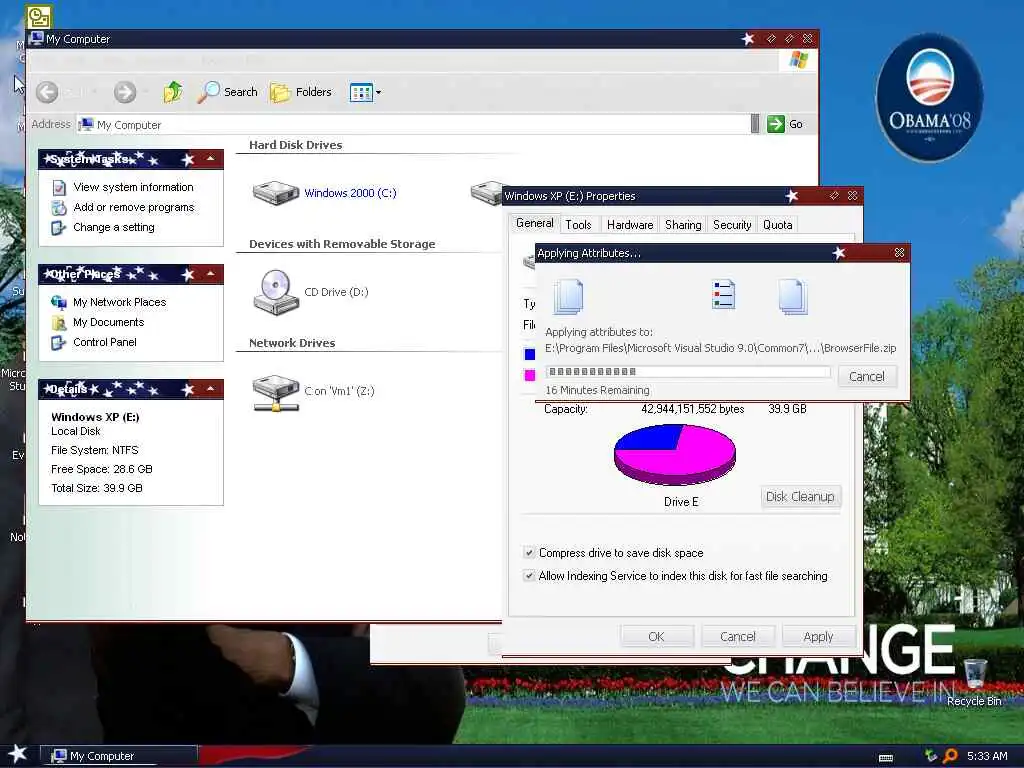This screenshot has height=768, width=1024.
Task: Click the Forward arrow toolbar button
Action: [125, 92]
